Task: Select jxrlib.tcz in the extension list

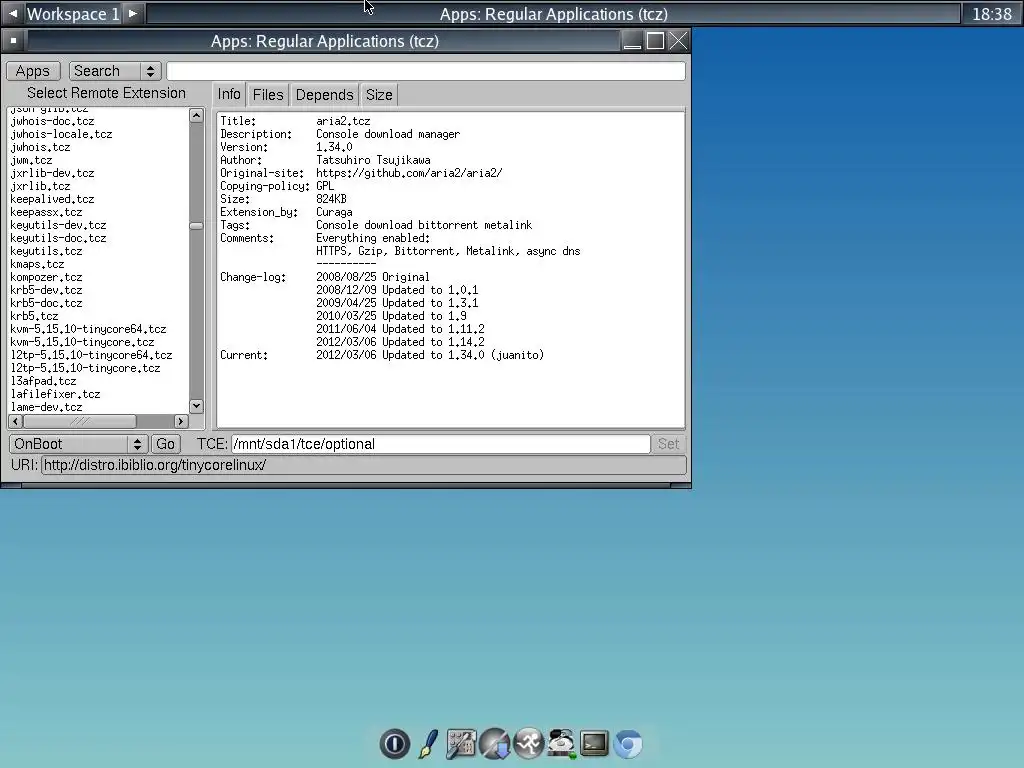Action: tap(40, 186)
